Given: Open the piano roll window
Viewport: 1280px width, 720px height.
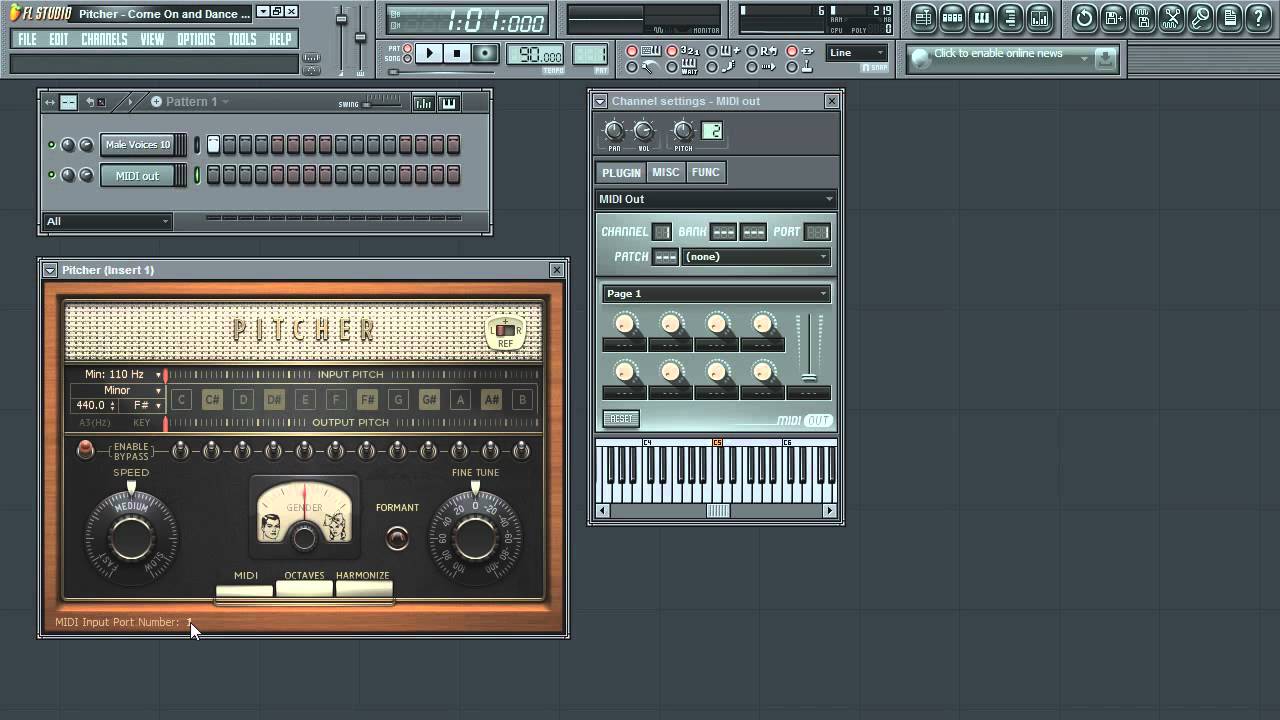Looking at the screenshot, I should pos(981,17).
